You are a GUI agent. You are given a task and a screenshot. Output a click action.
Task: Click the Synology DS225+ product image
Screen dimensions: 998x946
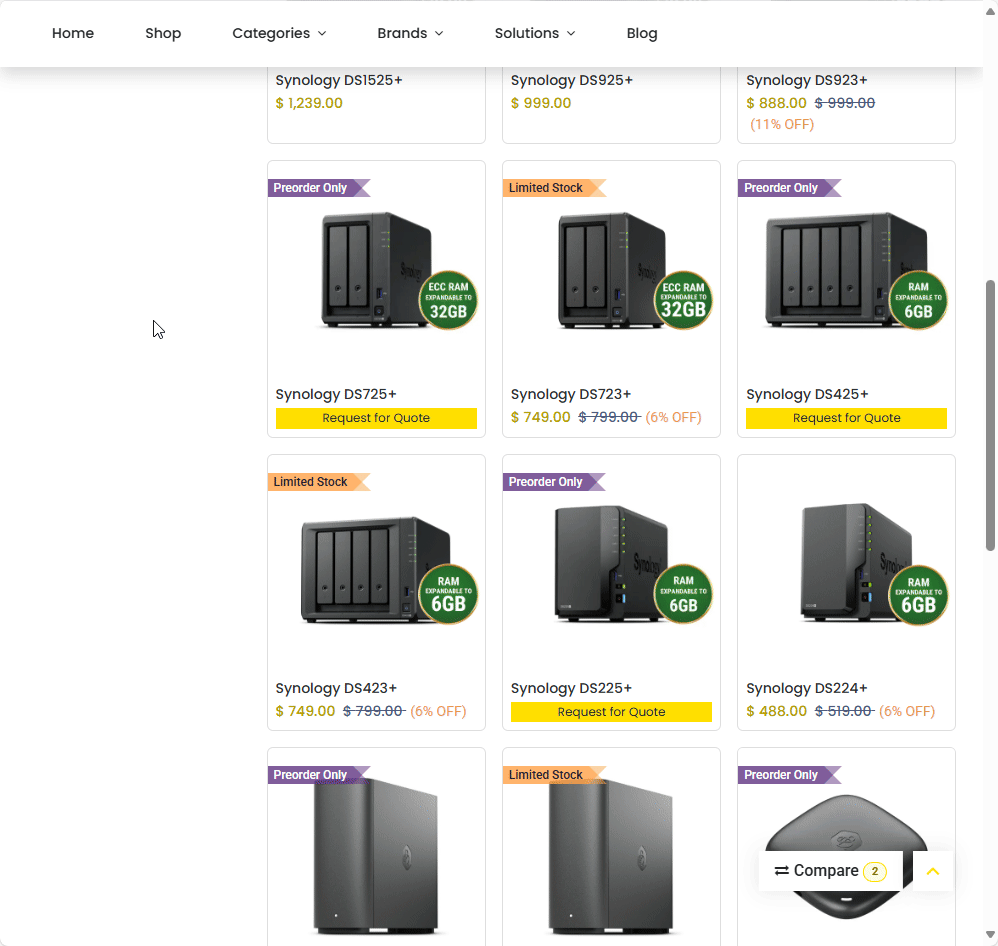[x=611, y=563]
